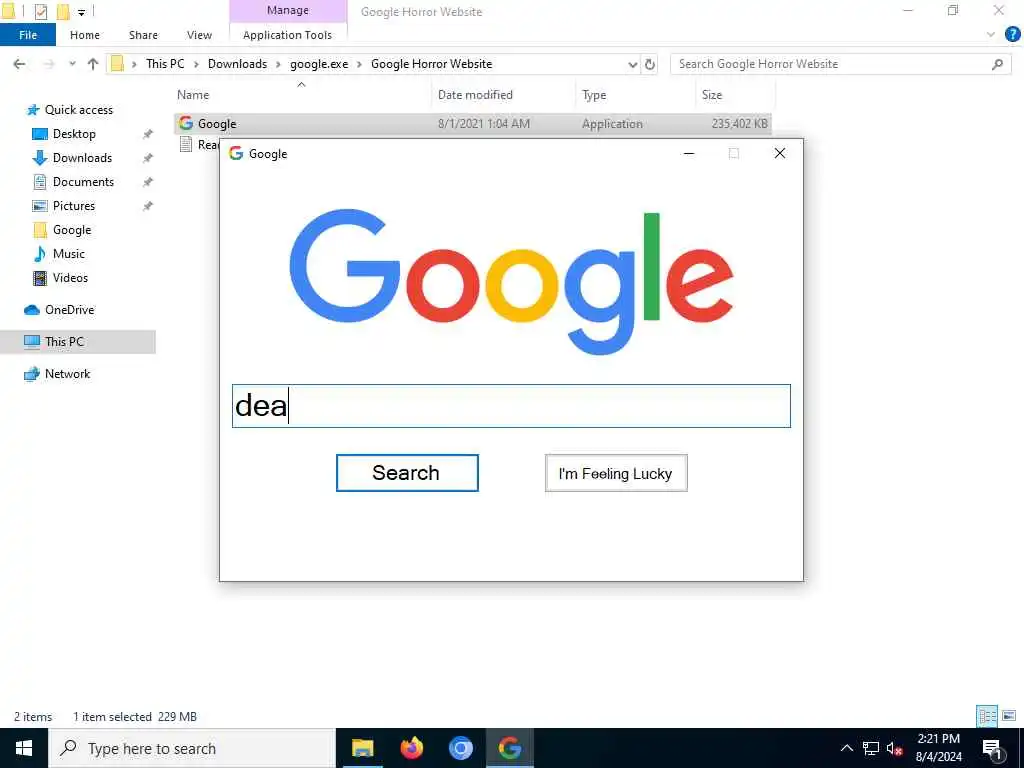
Task: Click the Search button in Google app
Action: tap(407, 473)
